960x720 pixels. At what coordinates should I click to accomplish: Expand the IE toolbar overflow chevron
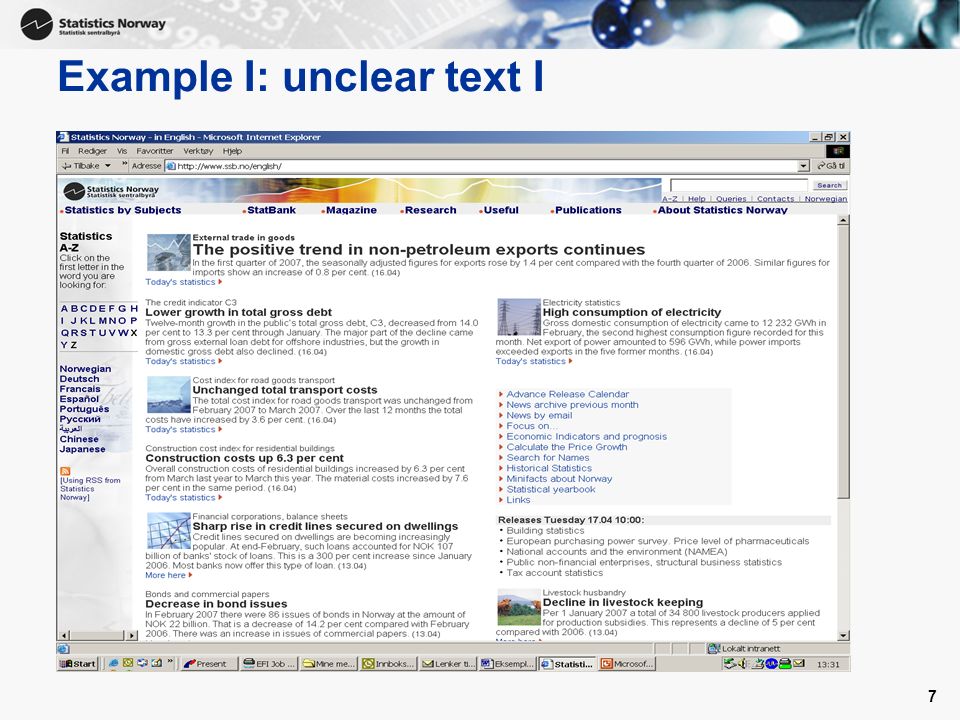tap(124, 163)
